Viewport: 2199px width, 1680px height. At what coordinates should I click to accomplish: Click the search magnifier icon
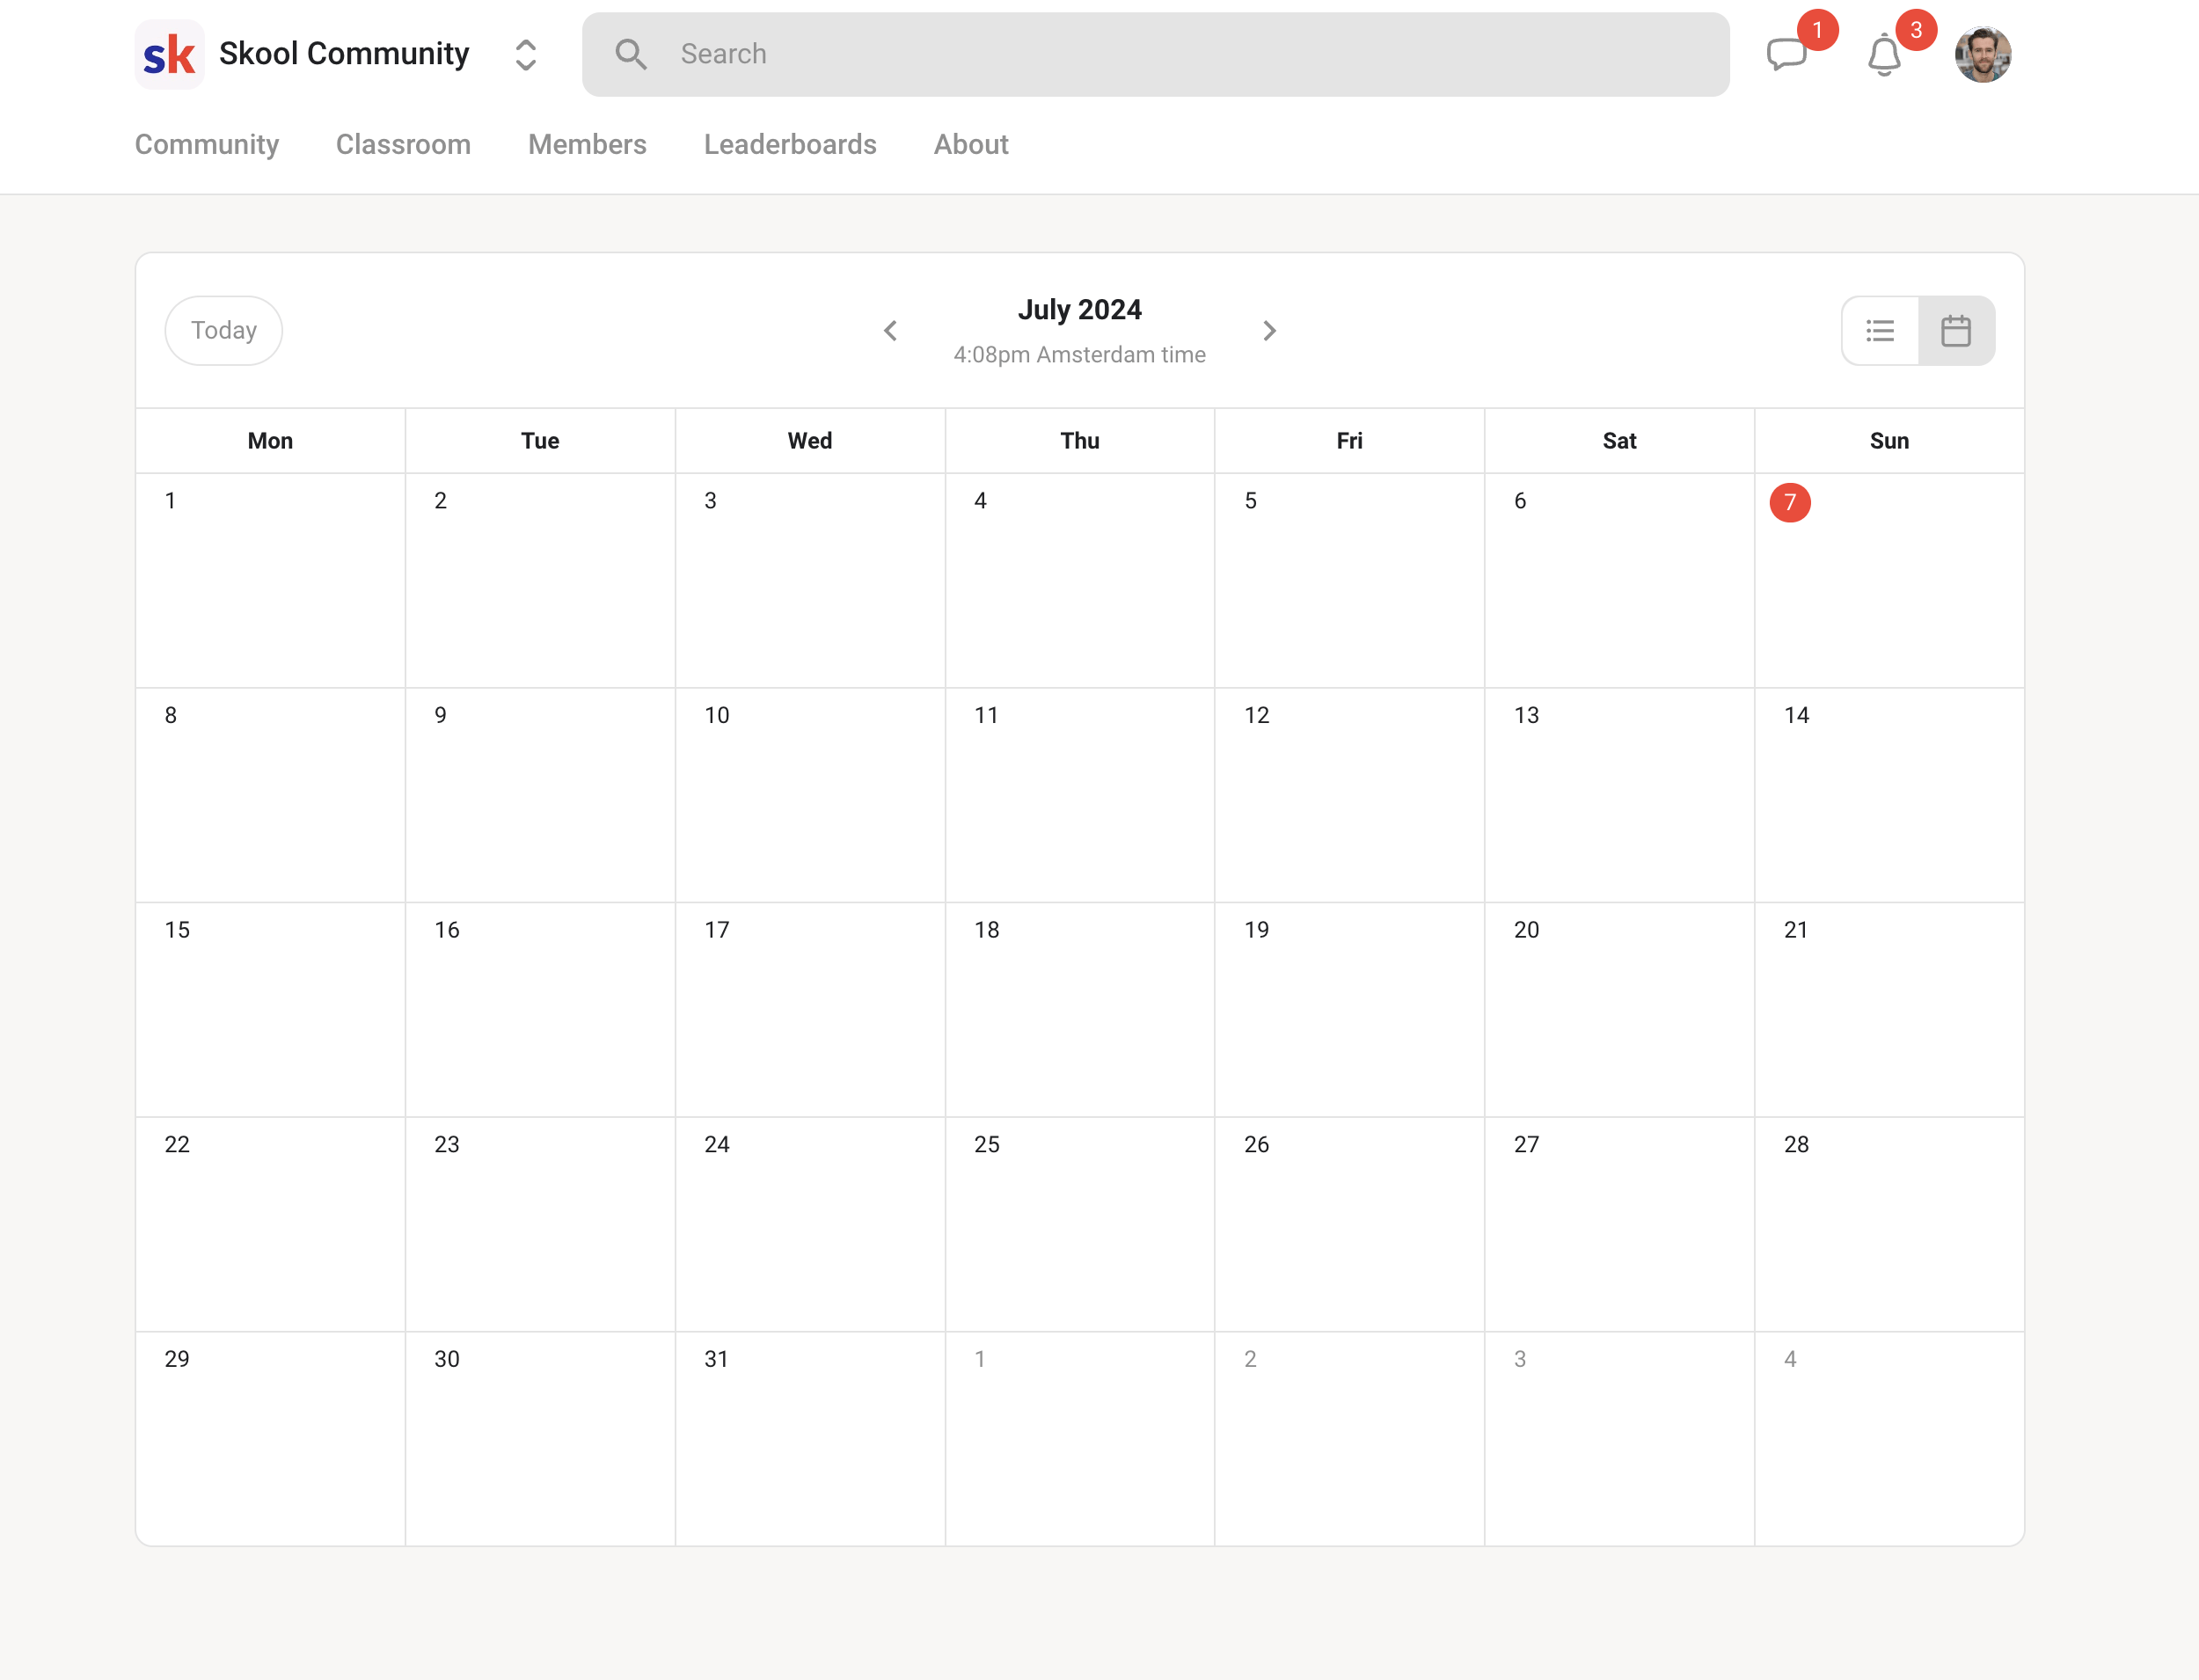(630, 54)
